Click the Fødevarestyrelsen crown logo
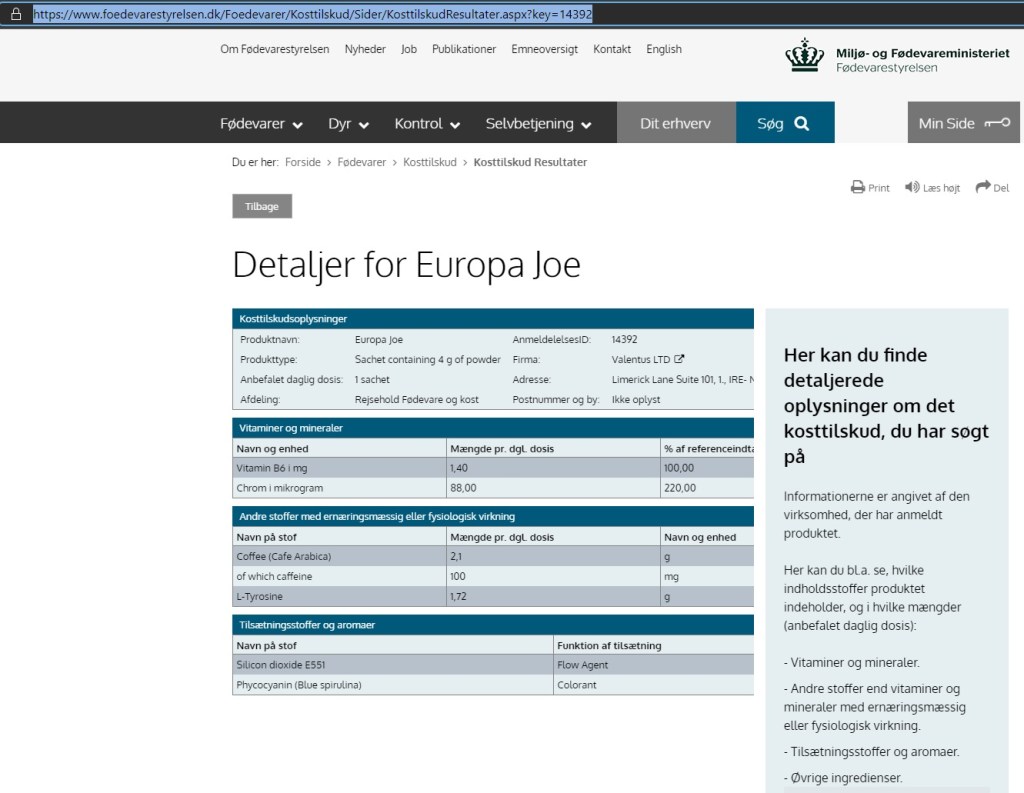The image size is (1024, 793). (x=804, y=56)
